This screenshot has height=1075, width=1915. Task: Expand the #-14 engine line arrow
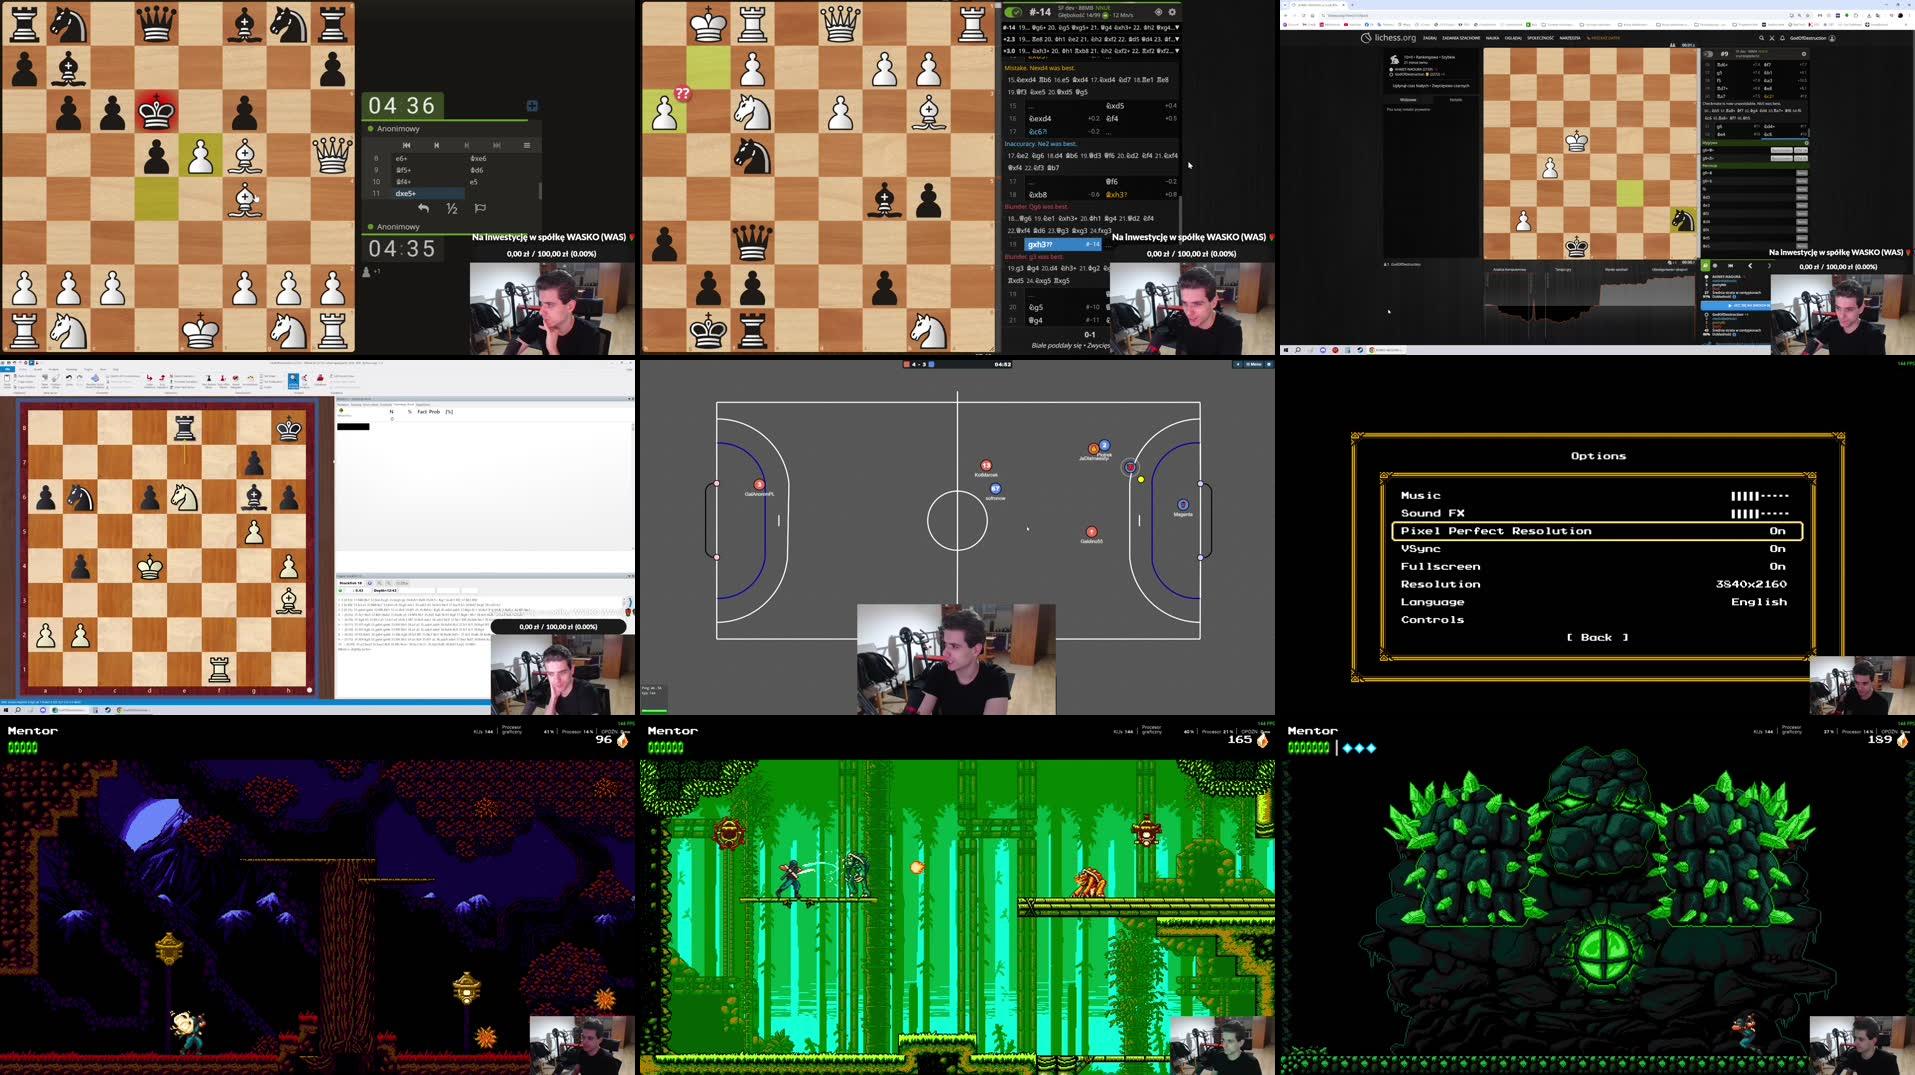(x=1177, y=27)
